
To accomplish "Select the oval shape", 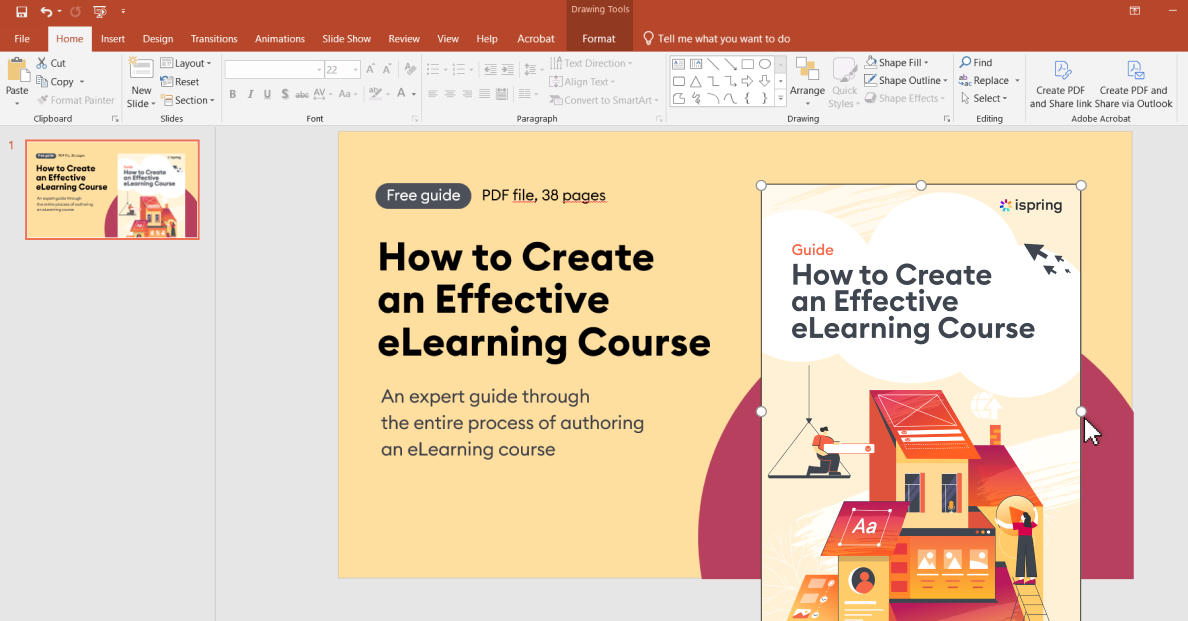I will pyautogui.click(x=765, y=64).
